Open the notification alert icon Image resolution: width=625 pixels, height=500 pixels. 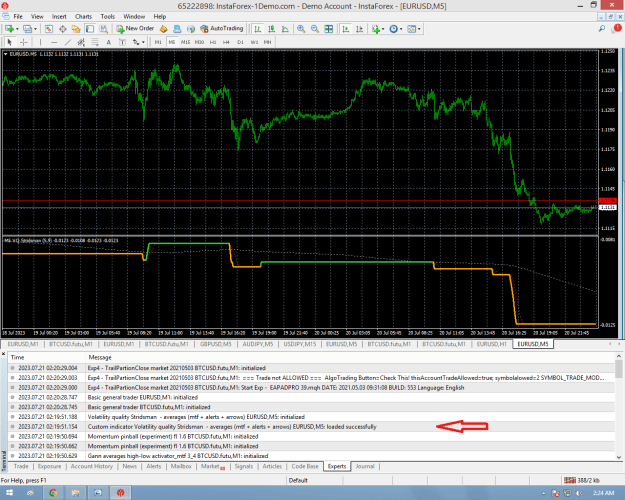616,29
